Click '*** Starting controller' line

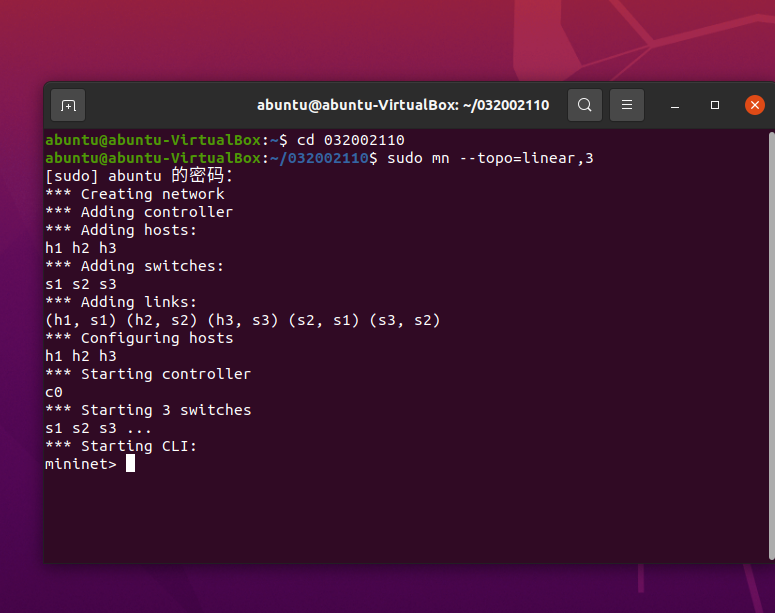pyautogui.click(x=148, y=374)
